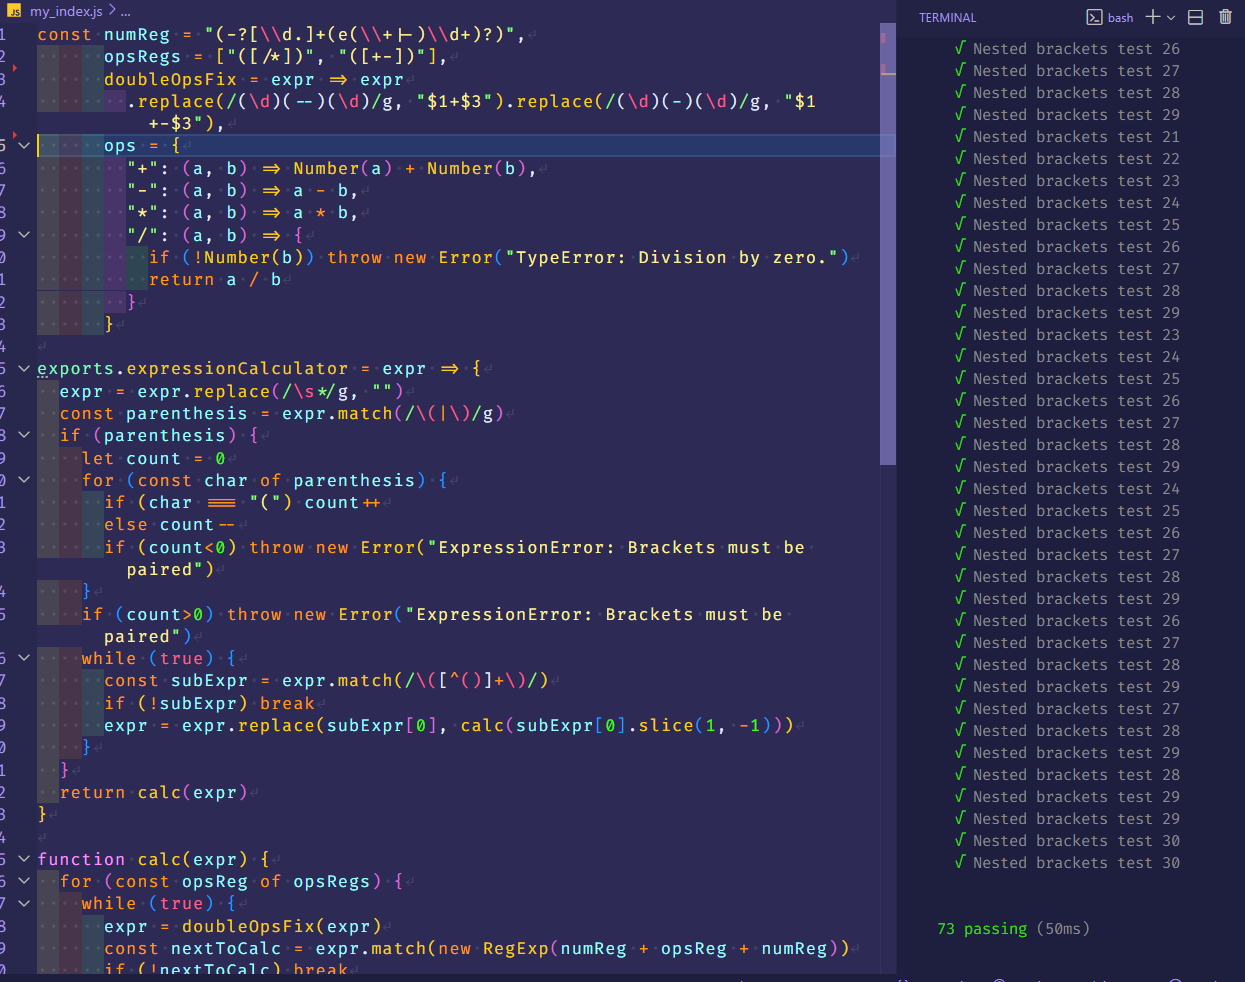Split the terminal panel

tap(1195, 17)
